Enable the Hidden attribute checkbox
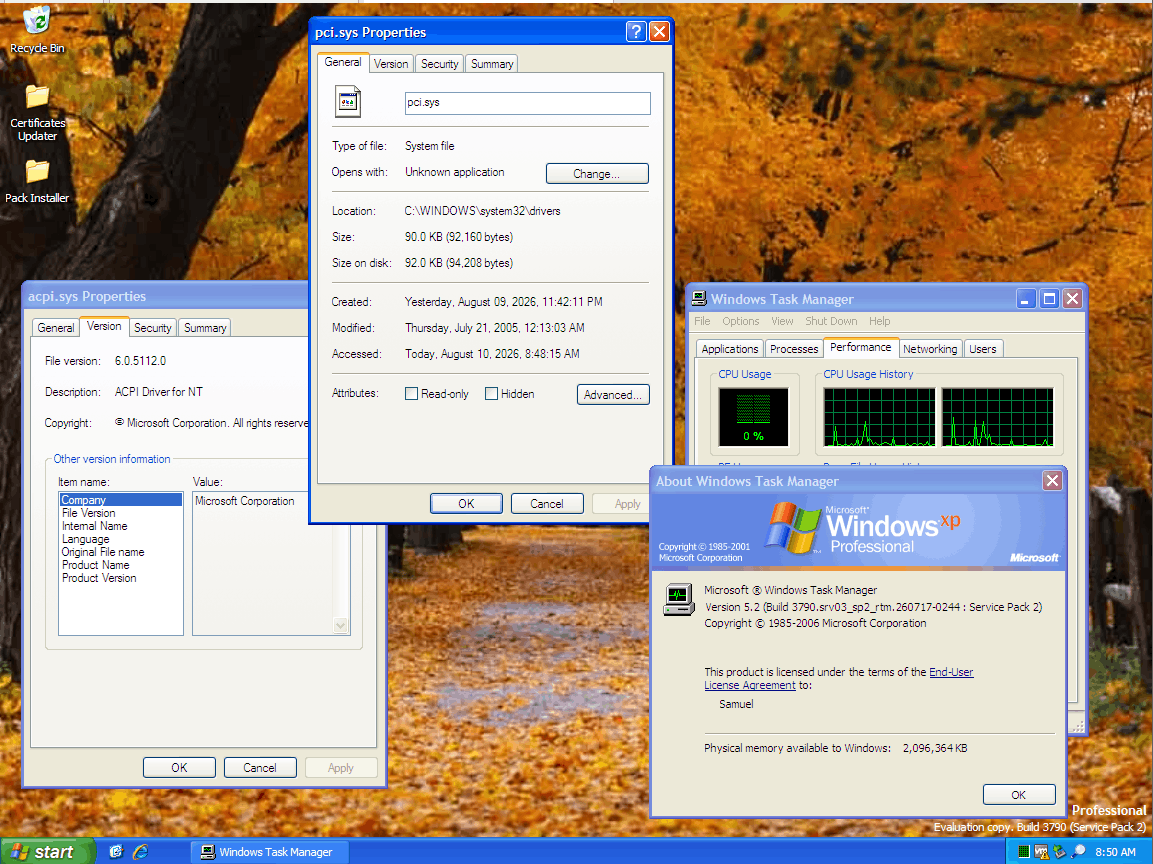Image resolution: width=1153 pixels, height=864 pixels. point(491,393)
